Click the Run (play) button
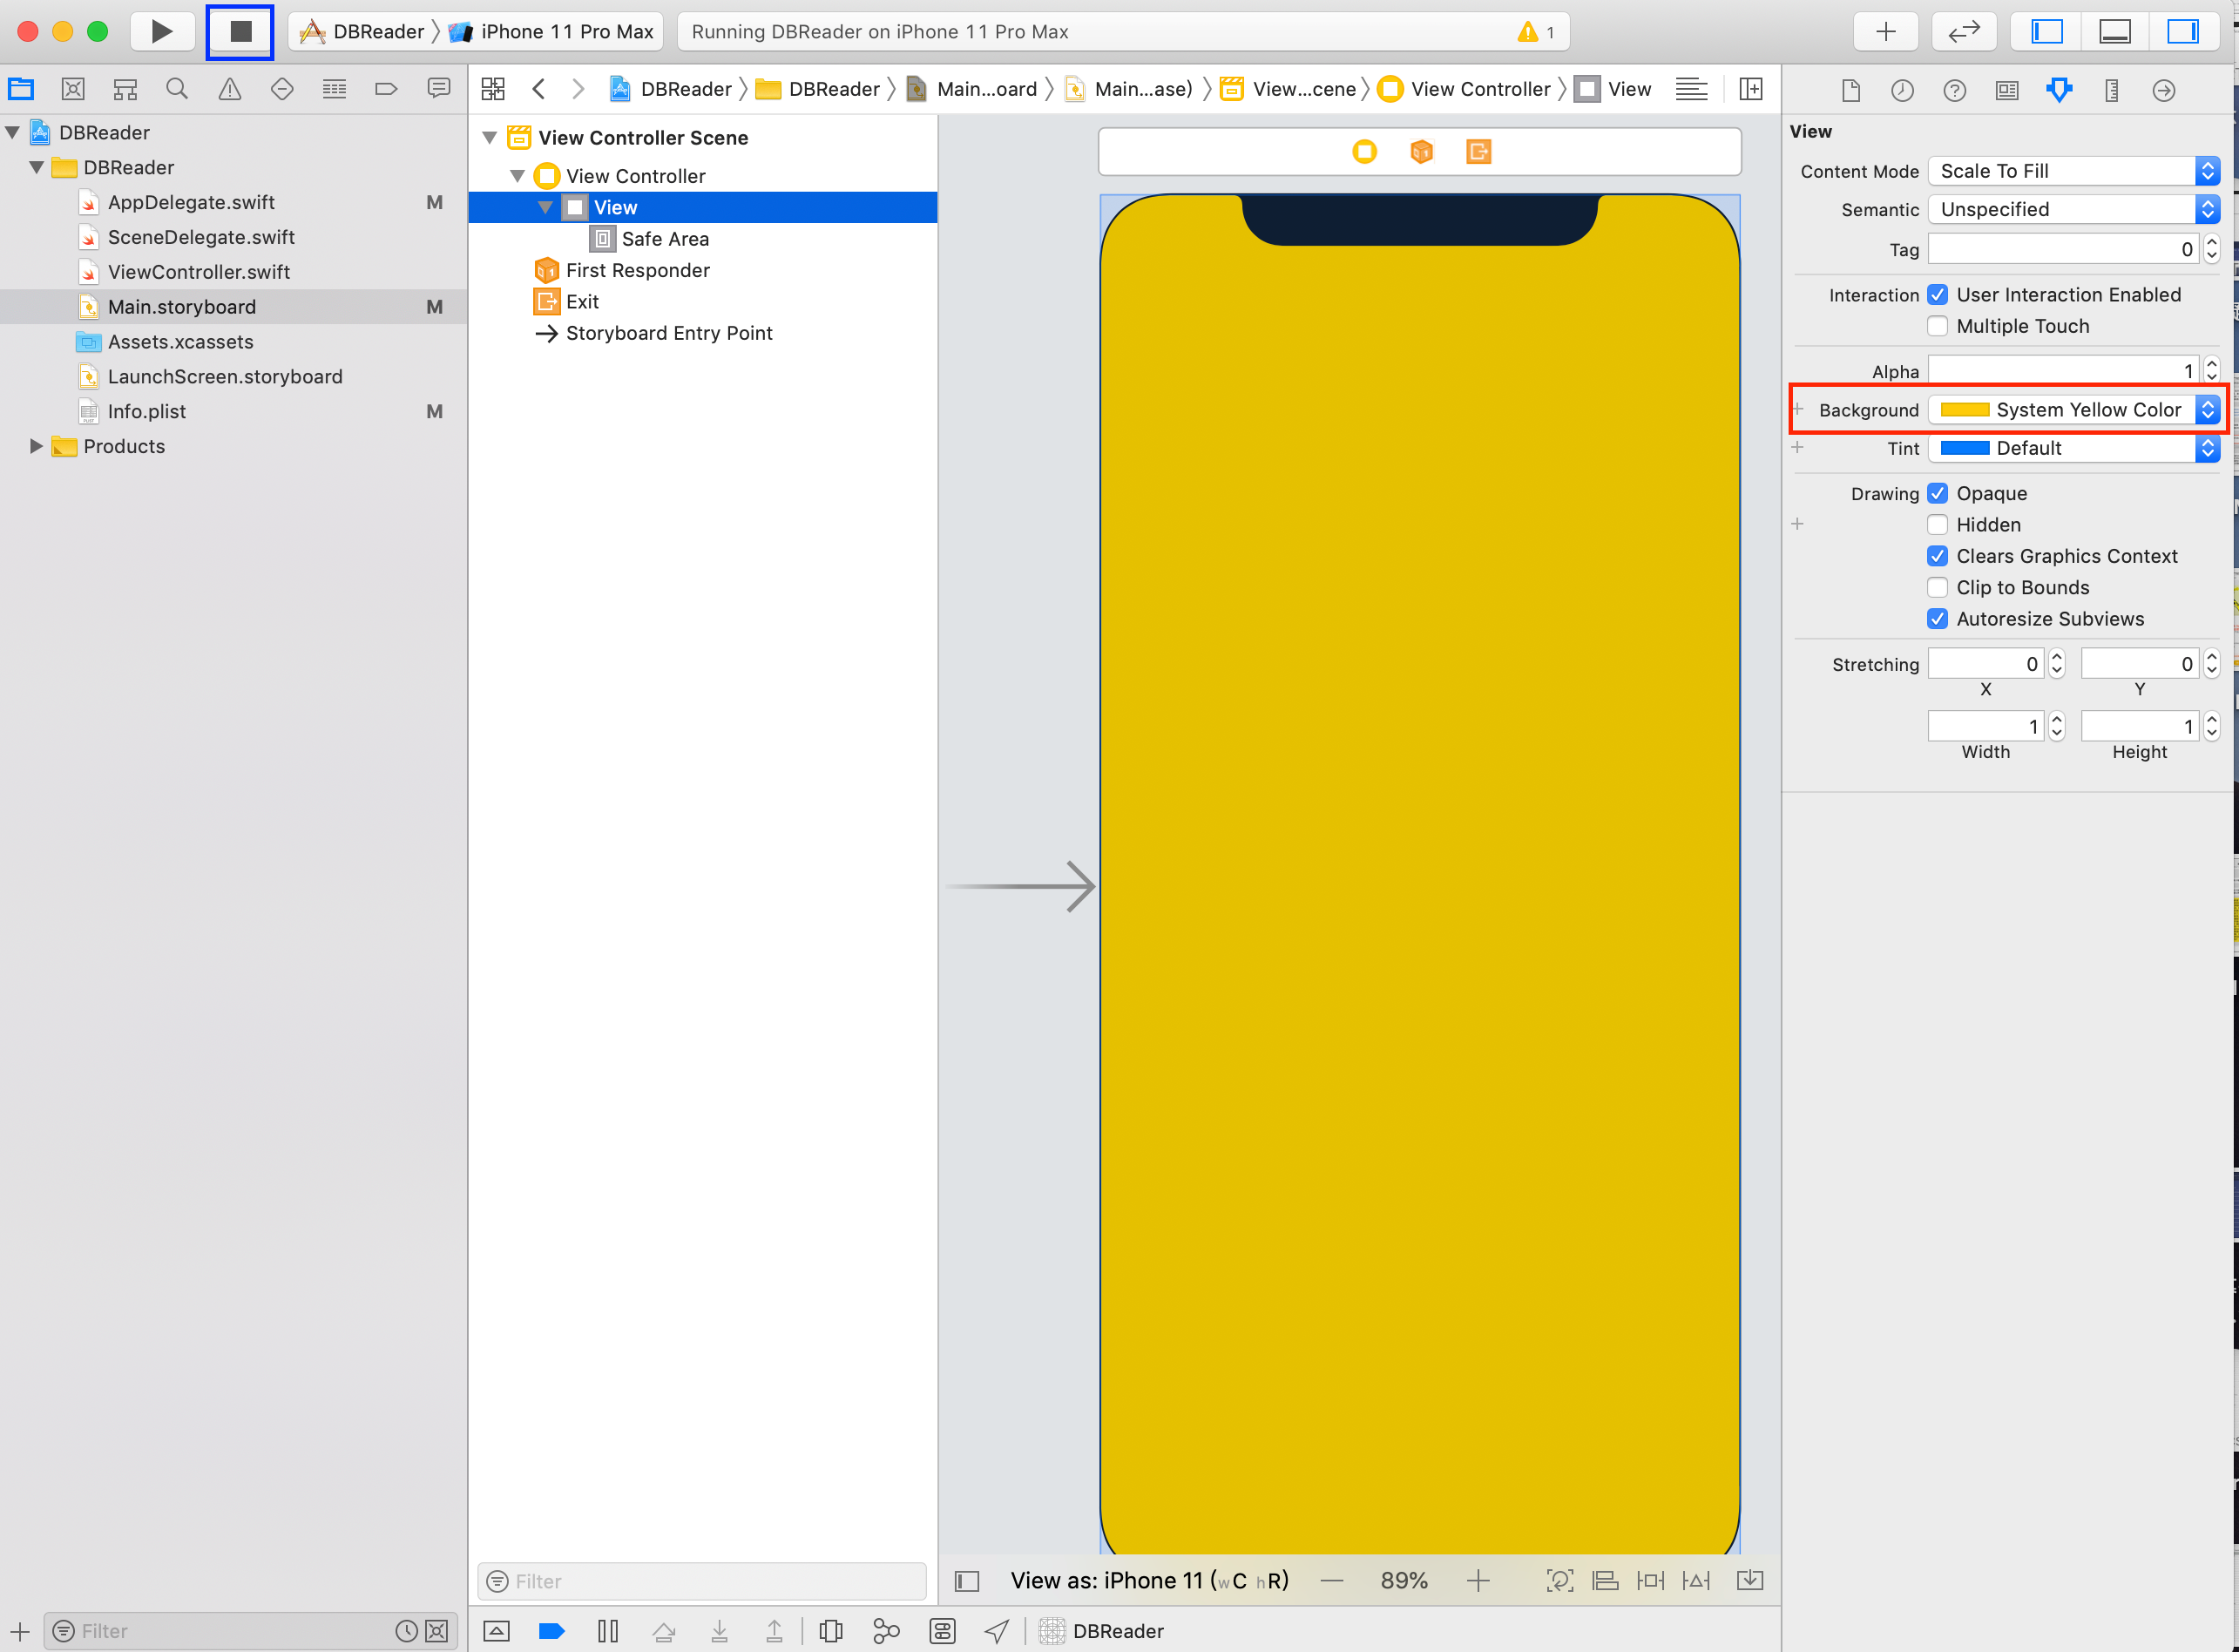 pyautogui.click(x=162, y=31)
